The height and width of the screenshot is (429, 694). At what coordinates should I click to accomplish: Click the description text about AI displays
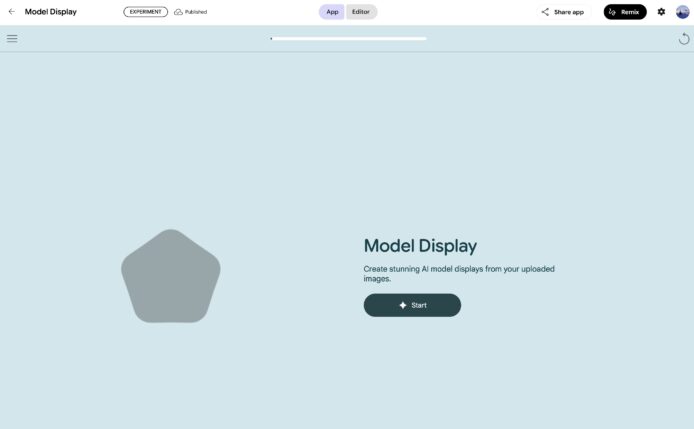coord(459,273)
